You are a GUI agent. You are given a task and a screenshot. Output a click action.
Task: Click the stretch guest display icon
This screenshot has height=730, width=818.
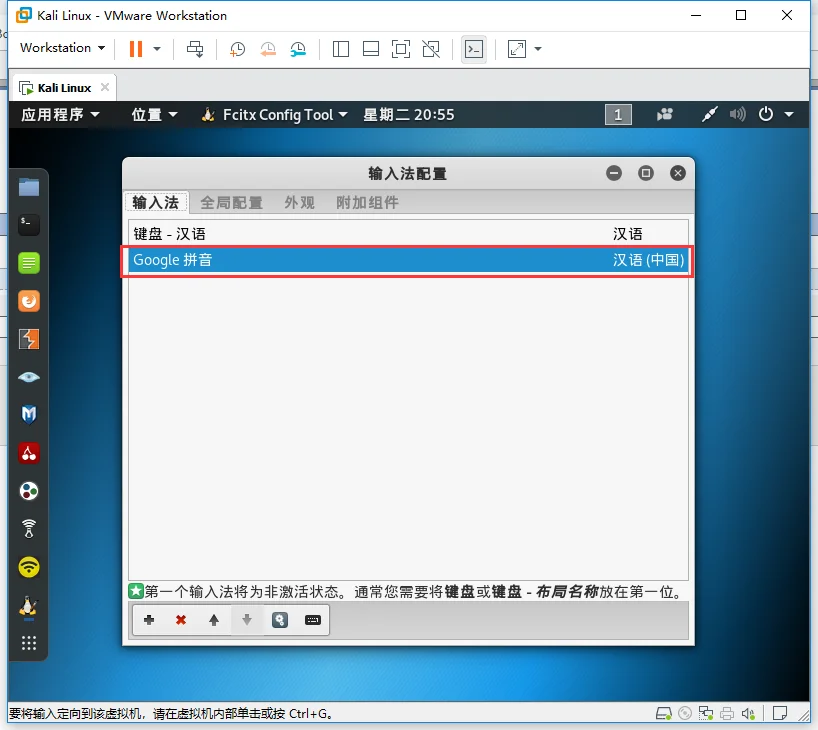pos(516,49)
